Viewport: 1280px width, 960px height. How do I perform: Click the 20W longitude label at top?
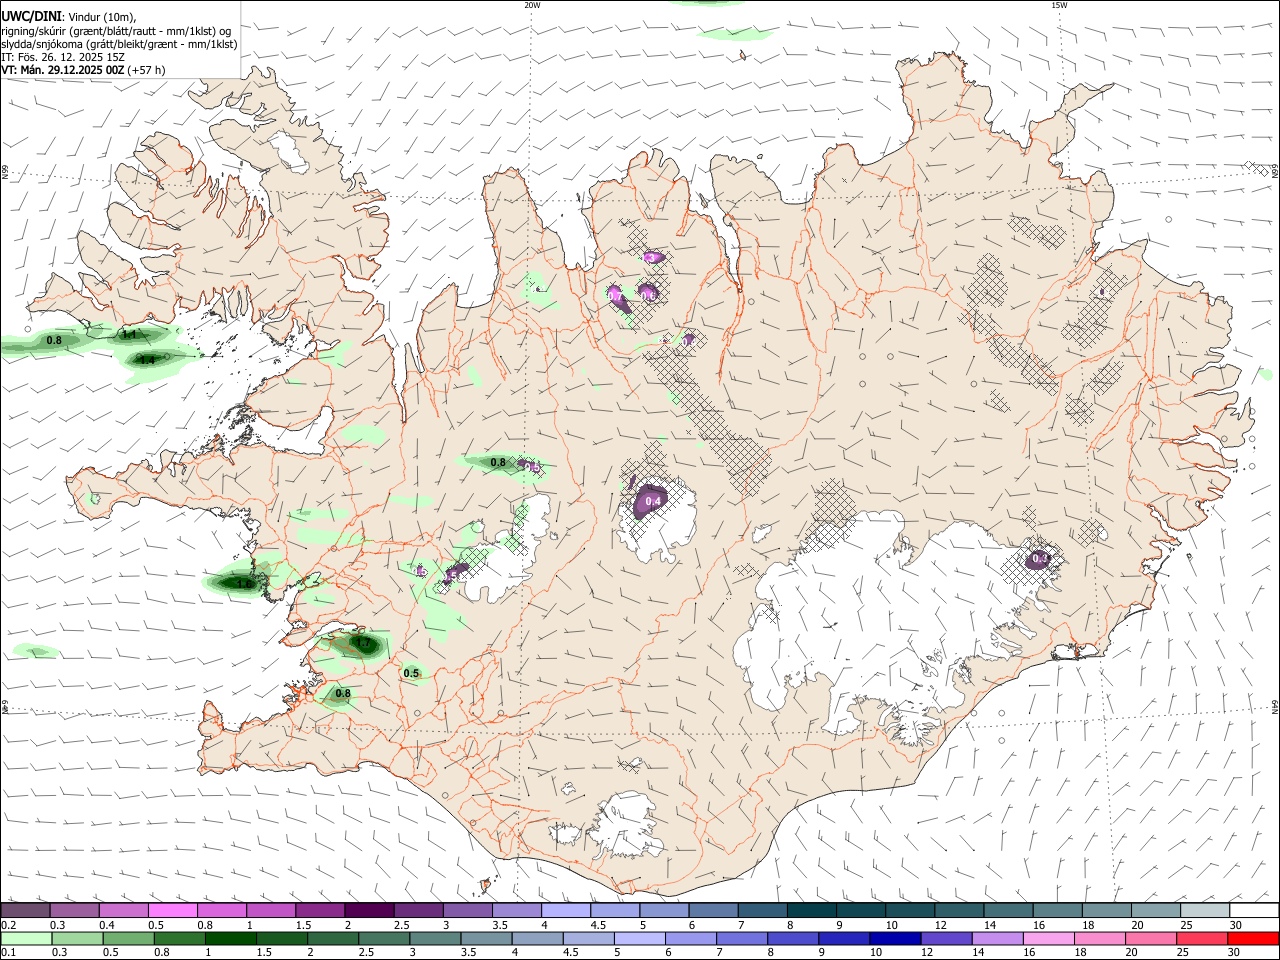[x=532, y=5]
